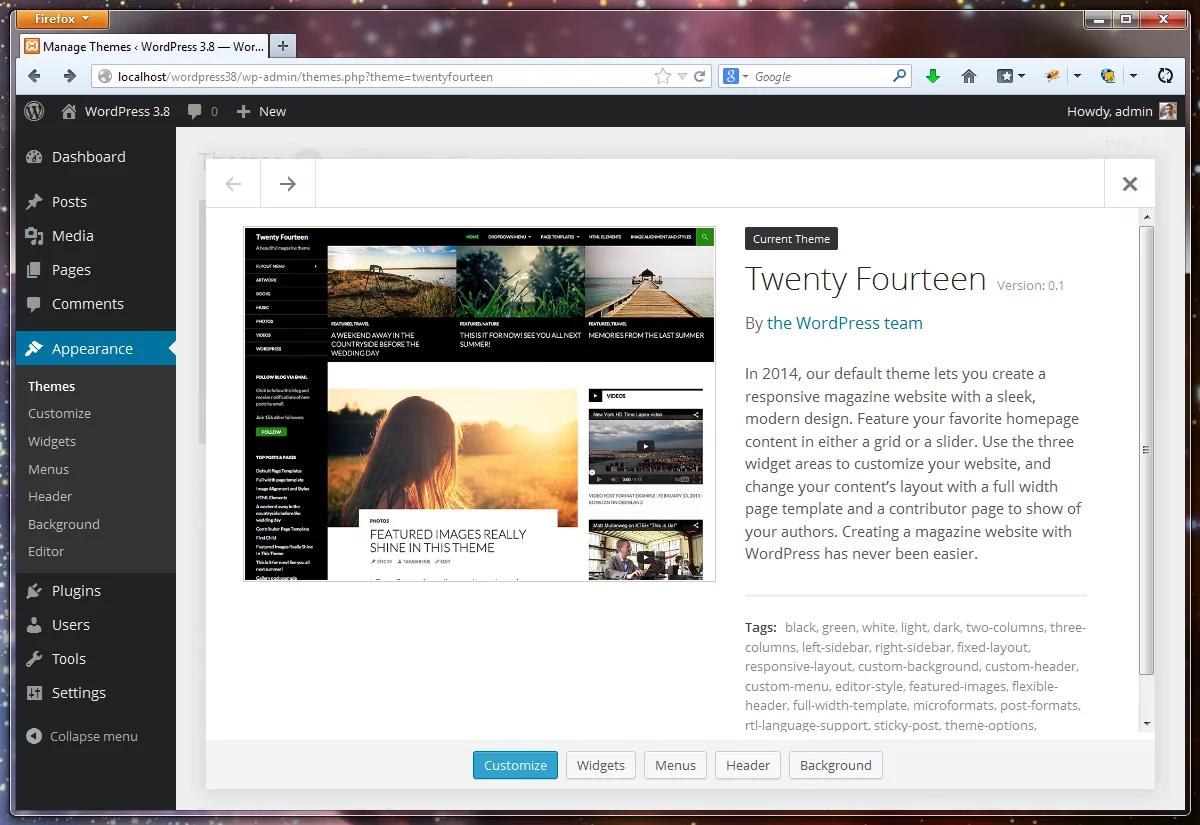Click the Background button in theme footer
The width and height of the screenshot is (1200, 825).
click(836, 765)
